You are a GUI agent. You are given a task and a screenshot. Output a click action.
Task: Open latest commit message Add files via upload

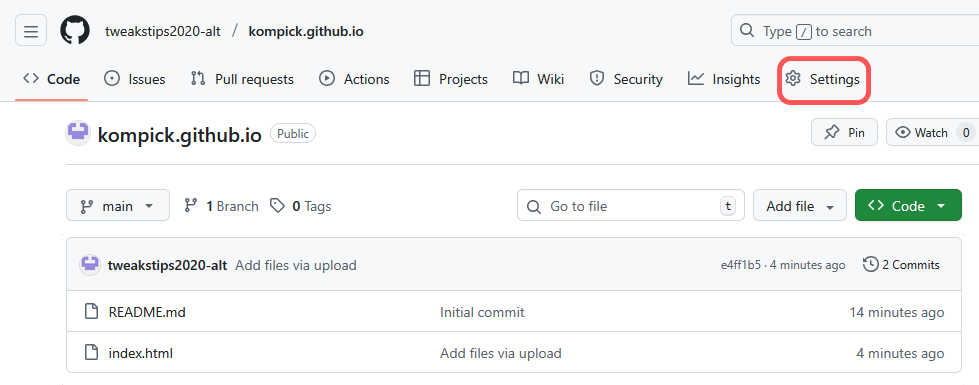[296, 265]
